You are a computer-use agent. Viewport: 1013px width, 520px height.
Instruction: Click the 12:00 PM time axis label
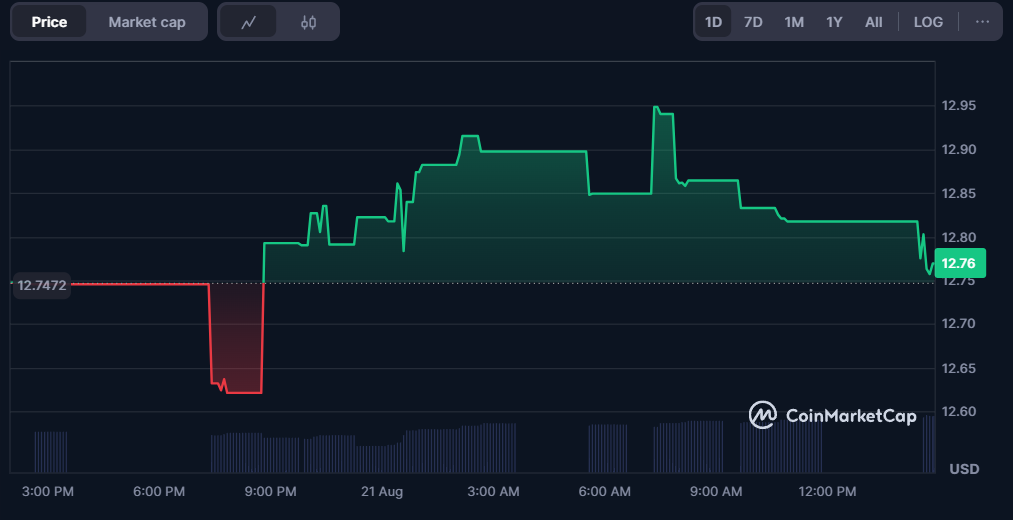[827, 492]
